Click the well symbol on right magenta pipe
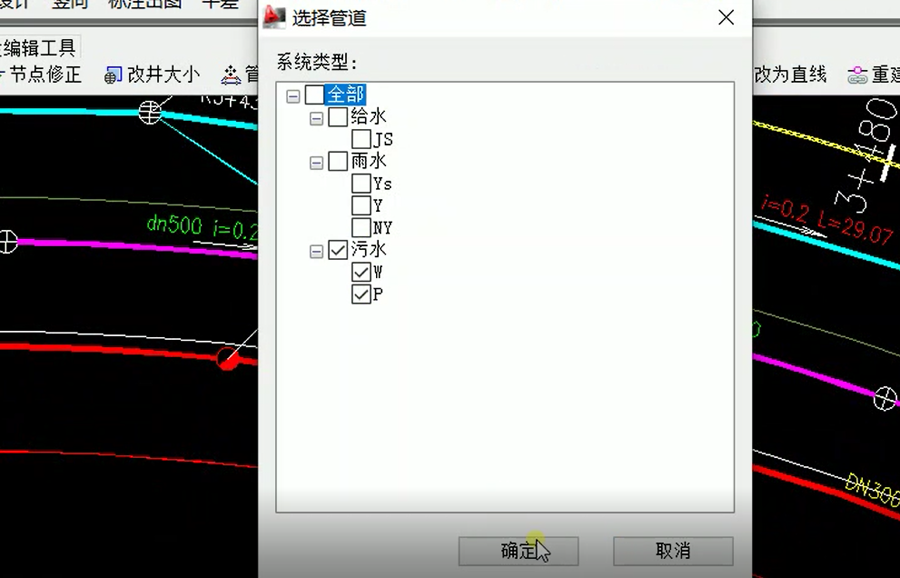Image resolution: width=900 pixels, height=578 pixels. tap(885, 398)
